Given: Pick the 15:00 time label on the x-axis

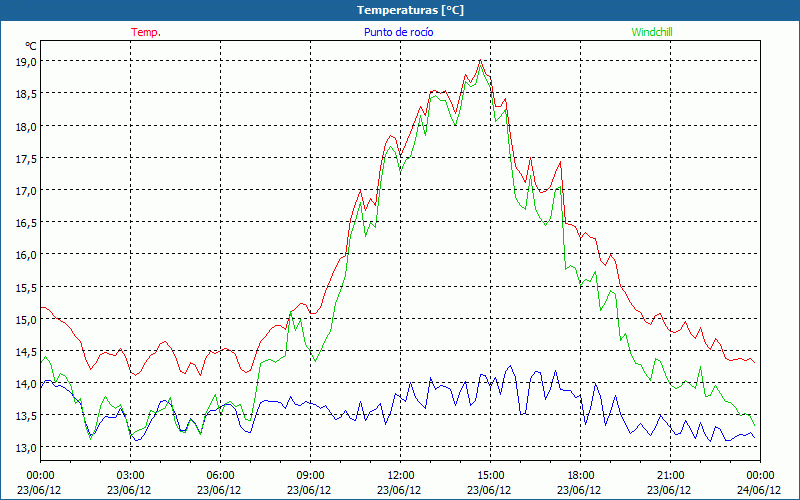Looking at the screenshot, I should (x=491, y=475).
